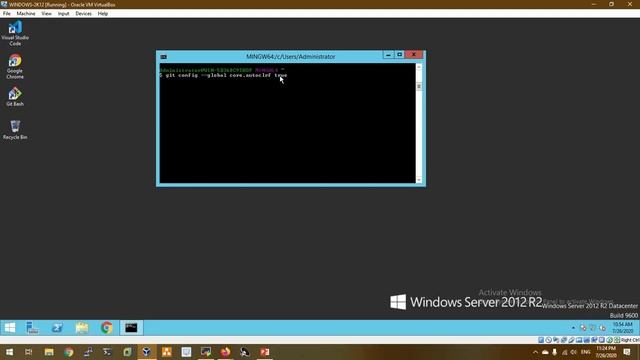Screen dimensions: 640x360
Task: Click the host Windows Start button
Action: click(x=9, y=352)
